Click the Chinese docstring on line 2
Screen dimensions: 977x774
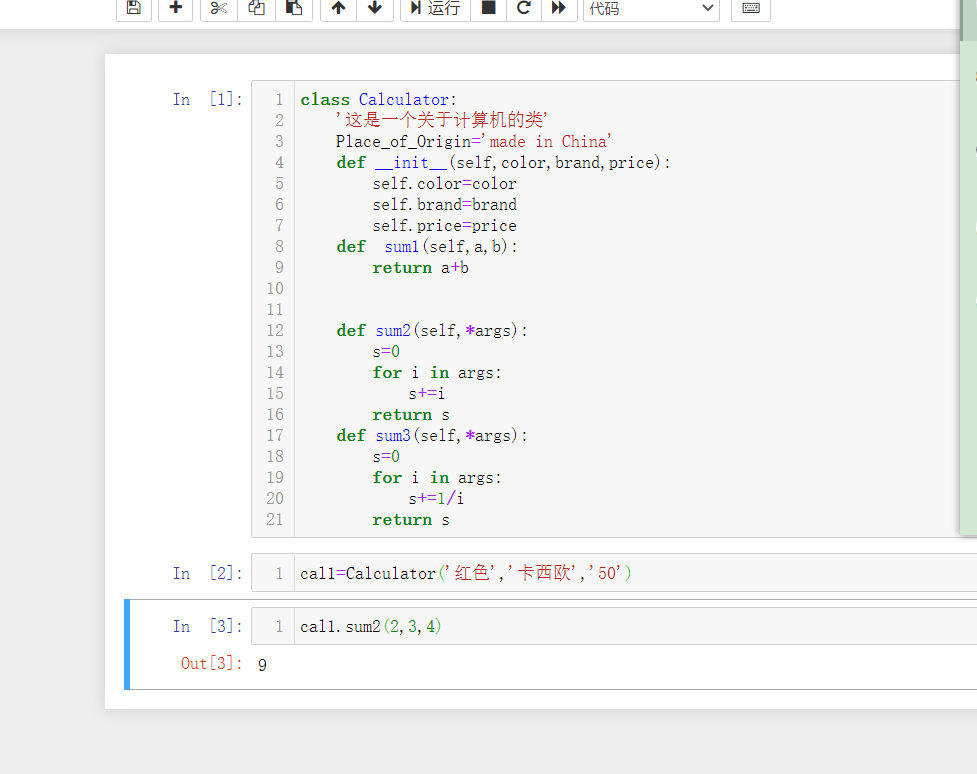(442, 120)
